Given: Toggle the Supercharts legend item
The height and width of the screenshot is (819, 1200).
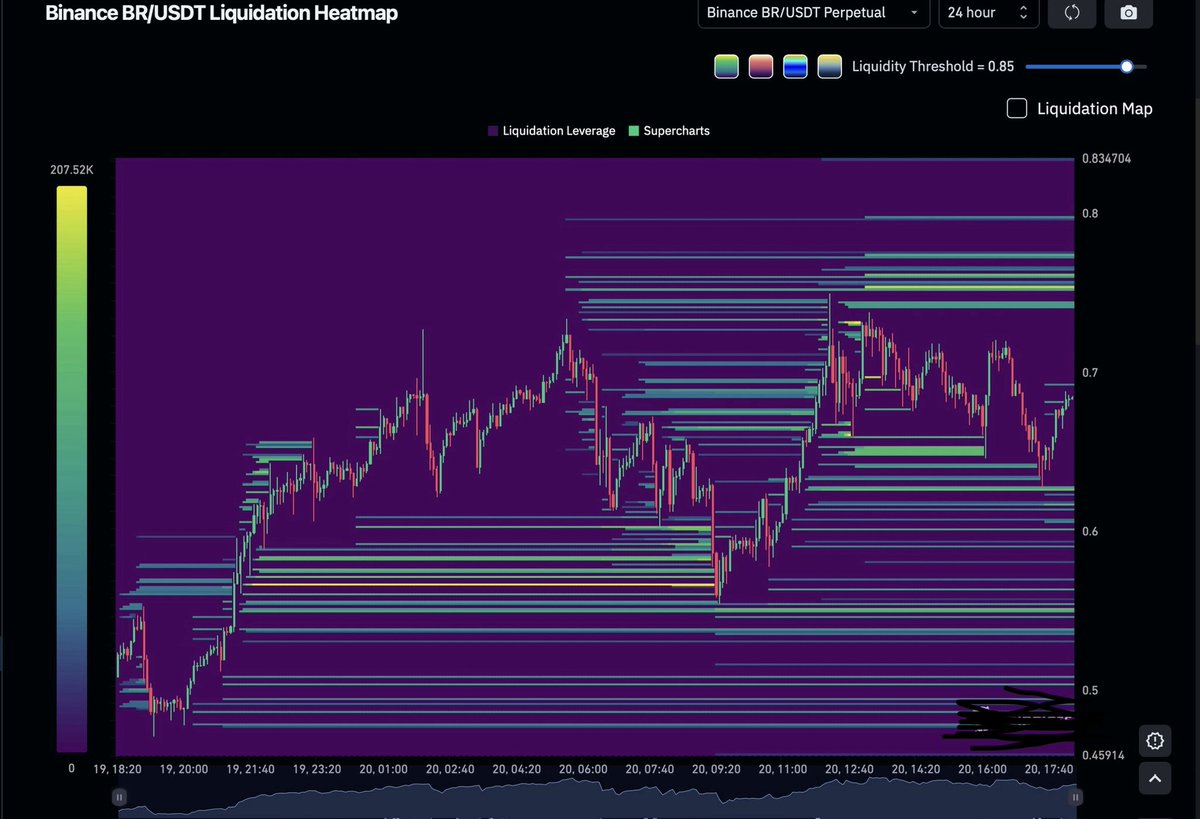Looking at the screenshot, I should click(669, 131).
